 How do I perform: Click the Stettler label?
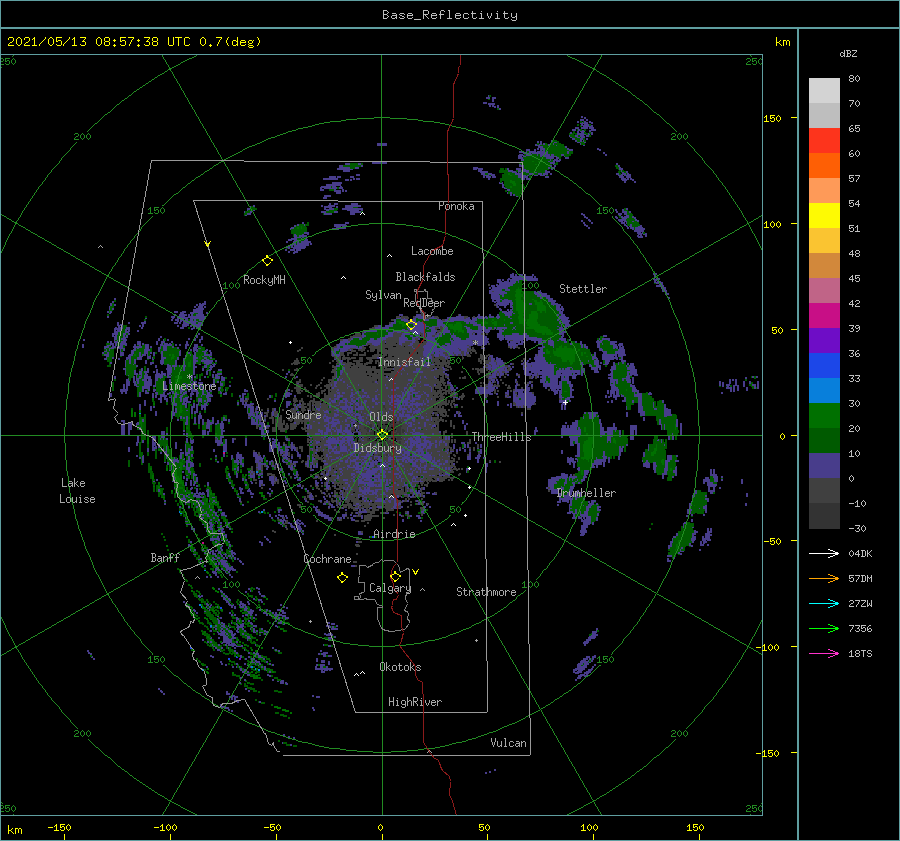(x=583, y=289)
